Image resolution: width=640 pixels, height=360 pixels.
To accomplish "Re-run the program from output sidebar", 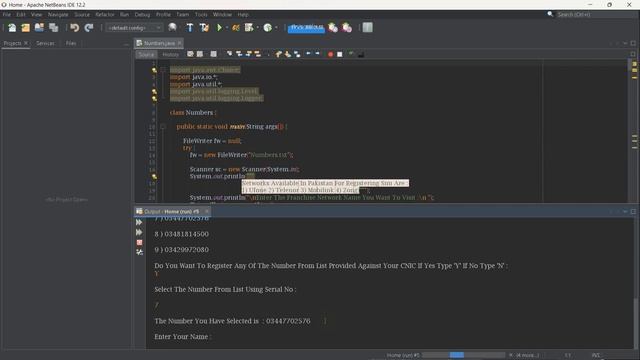I will (139, 222).
